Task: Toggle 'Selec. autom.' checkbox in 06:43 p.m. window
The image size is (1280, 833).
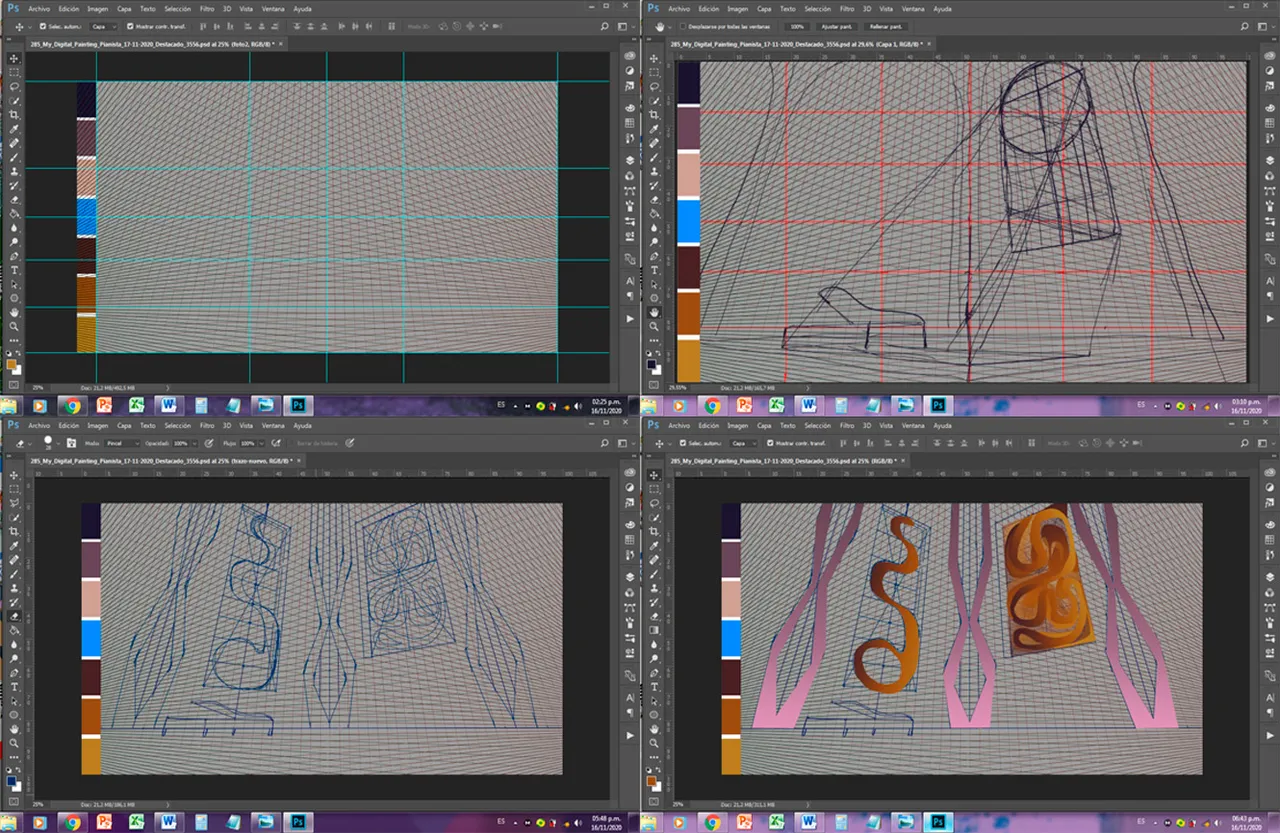Action: [683, 443]
